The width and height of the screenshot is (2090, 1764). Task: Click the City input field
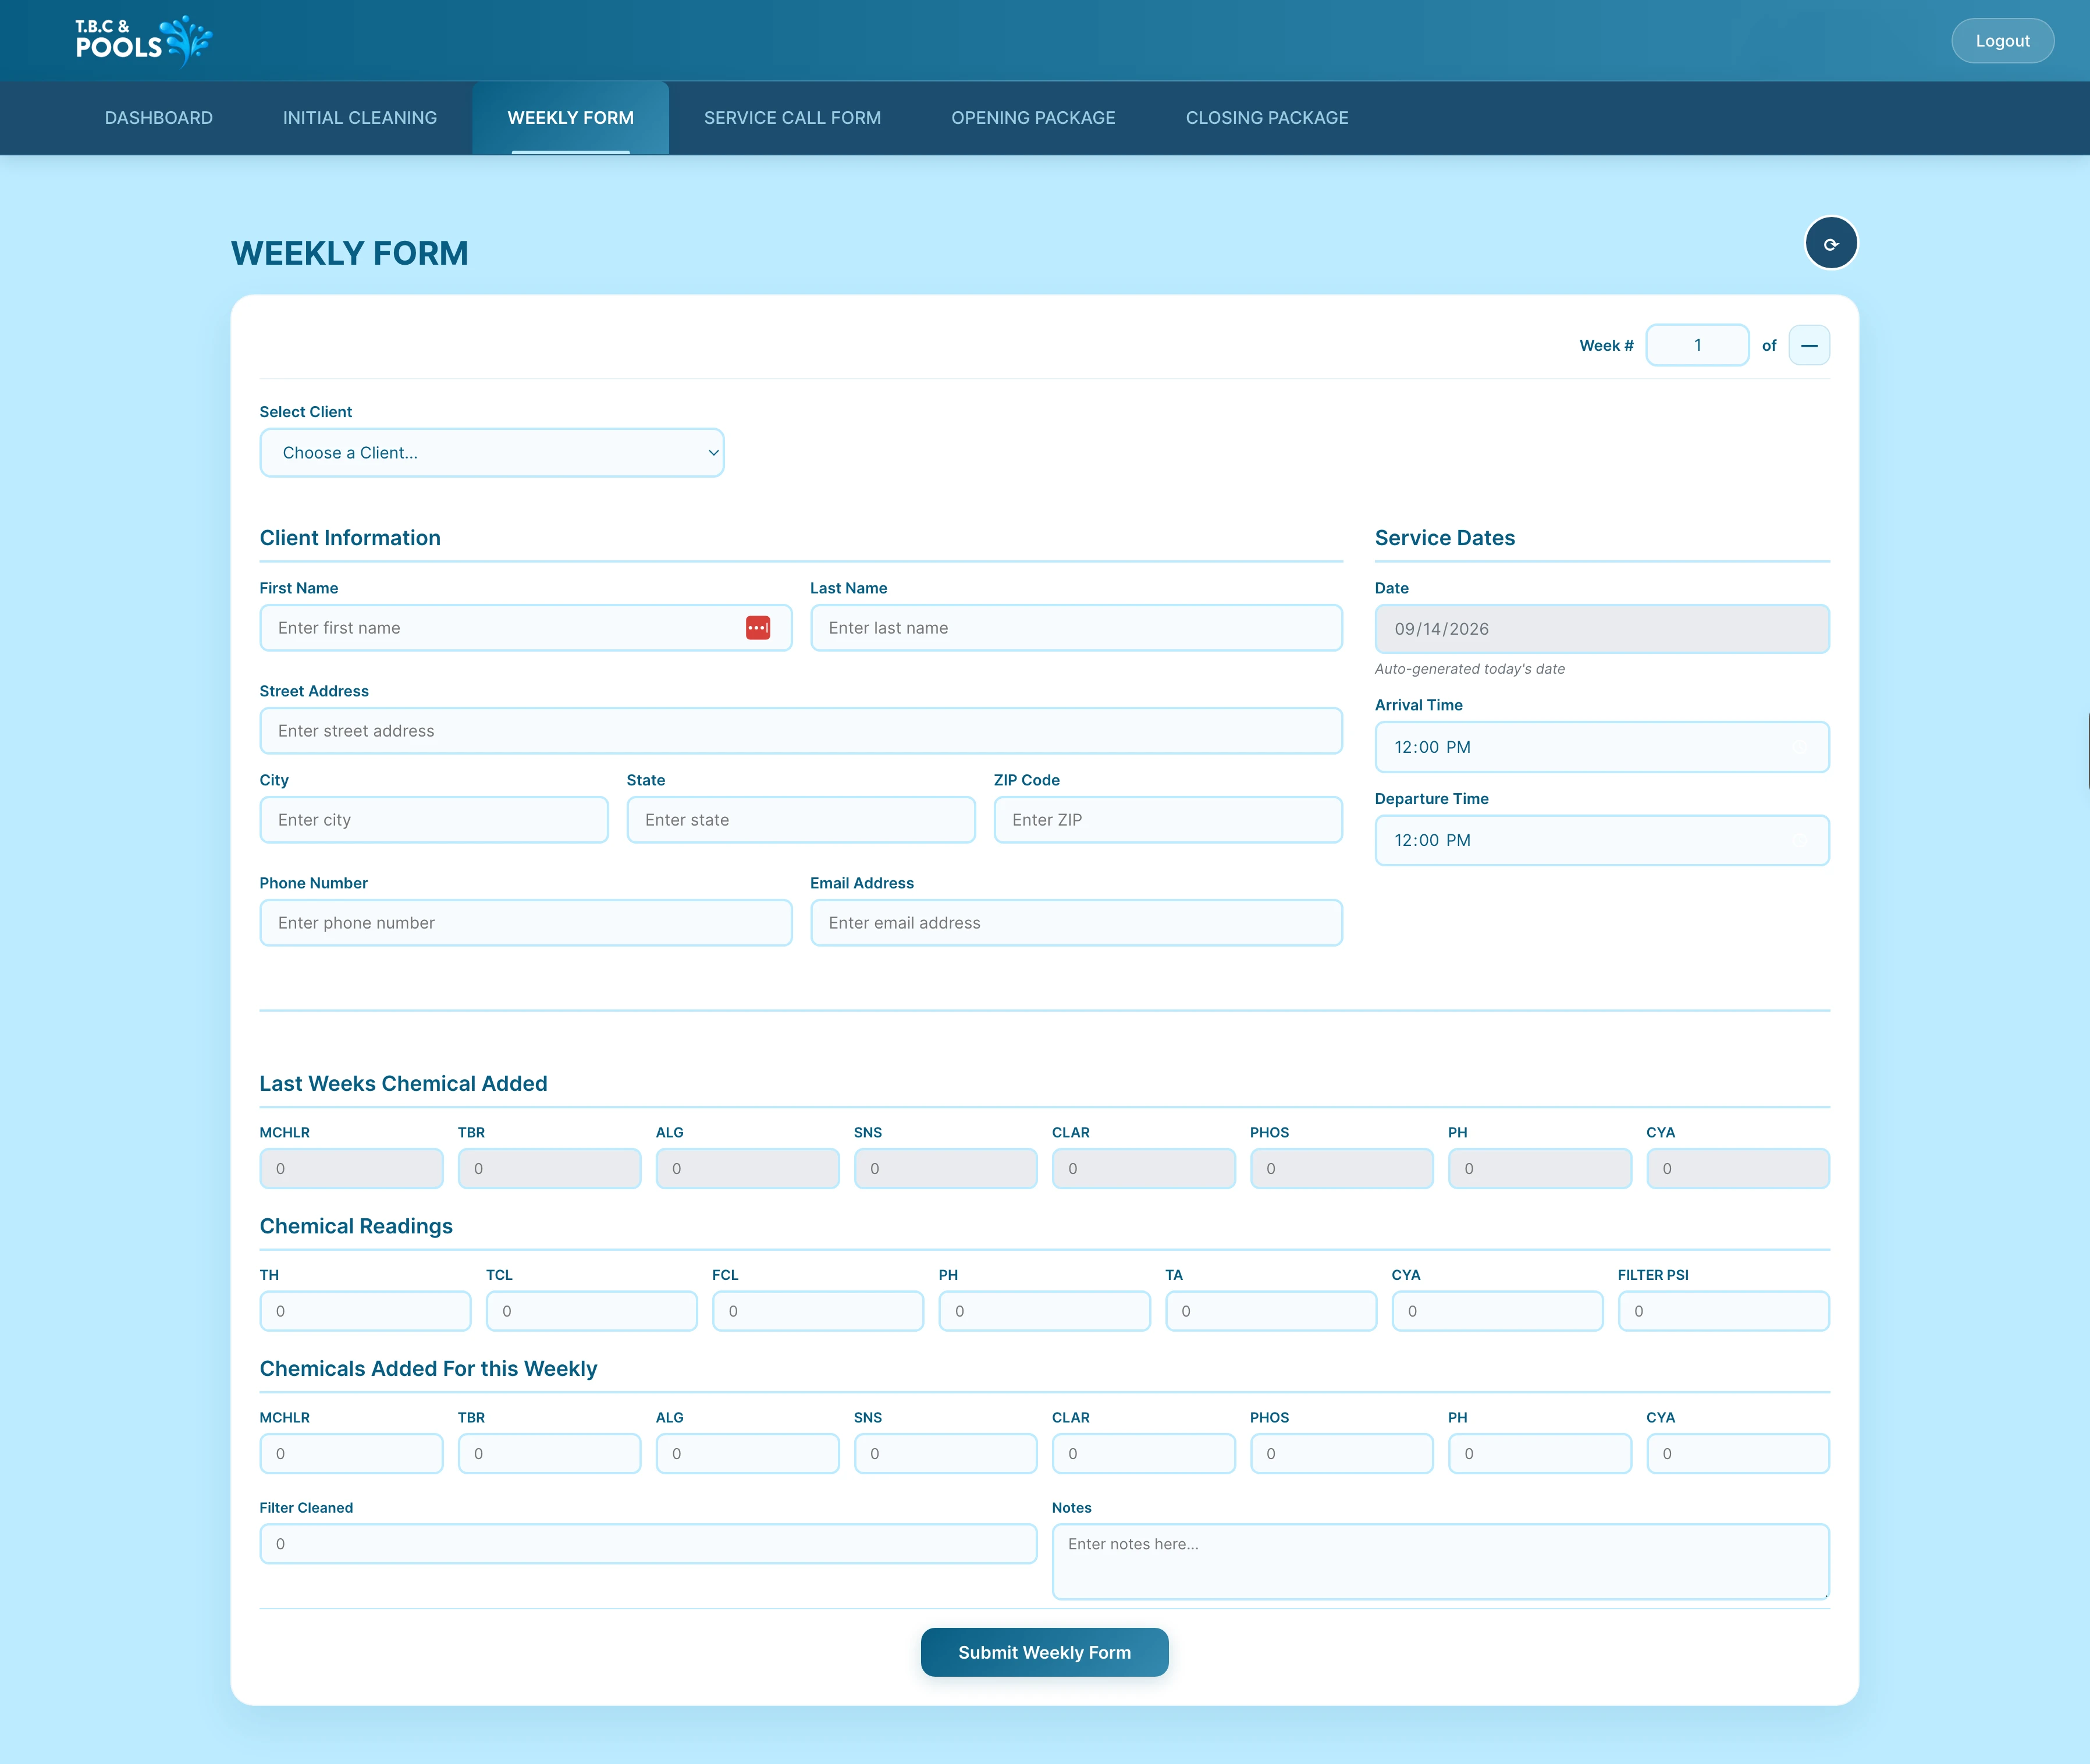click(x=434, y=820)
